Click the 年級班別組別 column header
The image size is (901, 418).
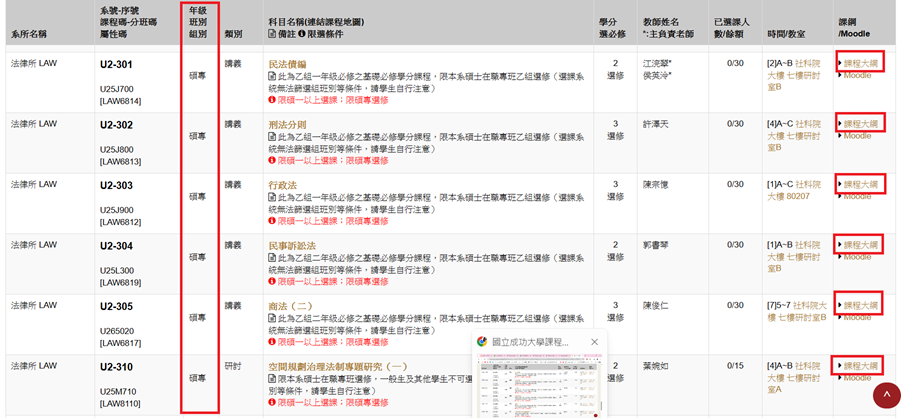click(198, 22)
